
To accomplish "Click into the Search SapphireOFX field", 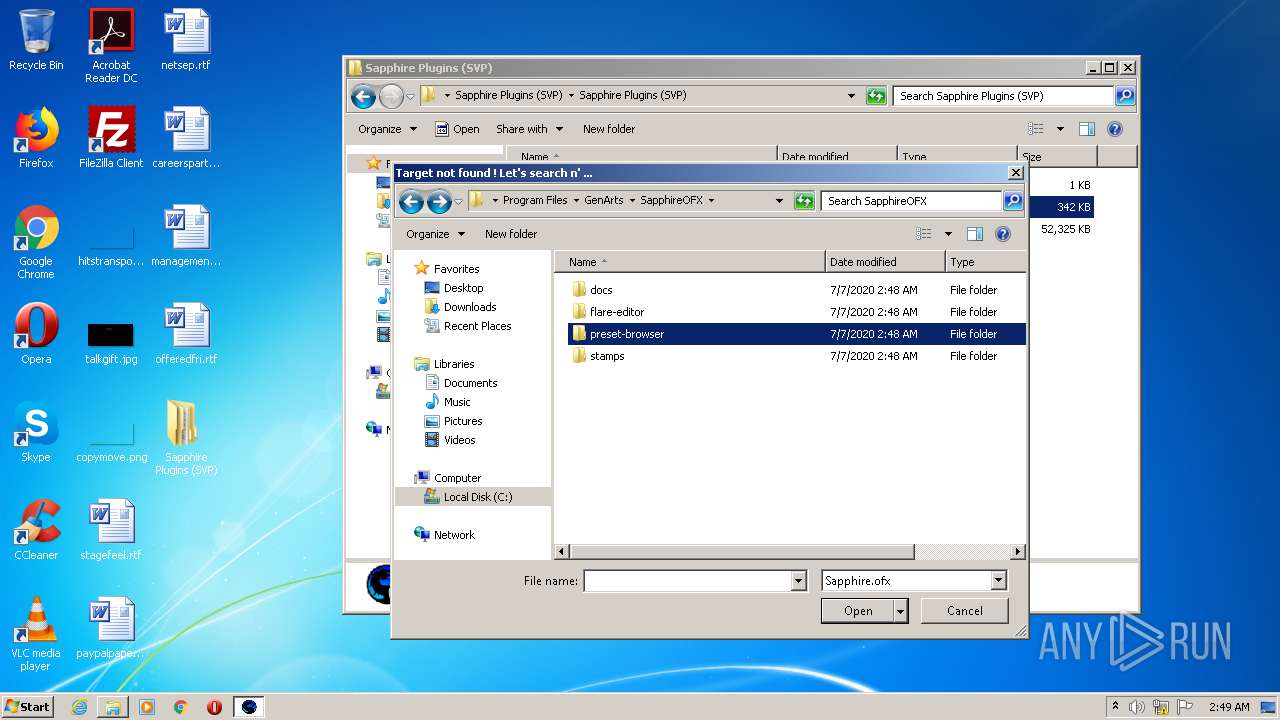I will pyautogui.click(x=911, y=201).
